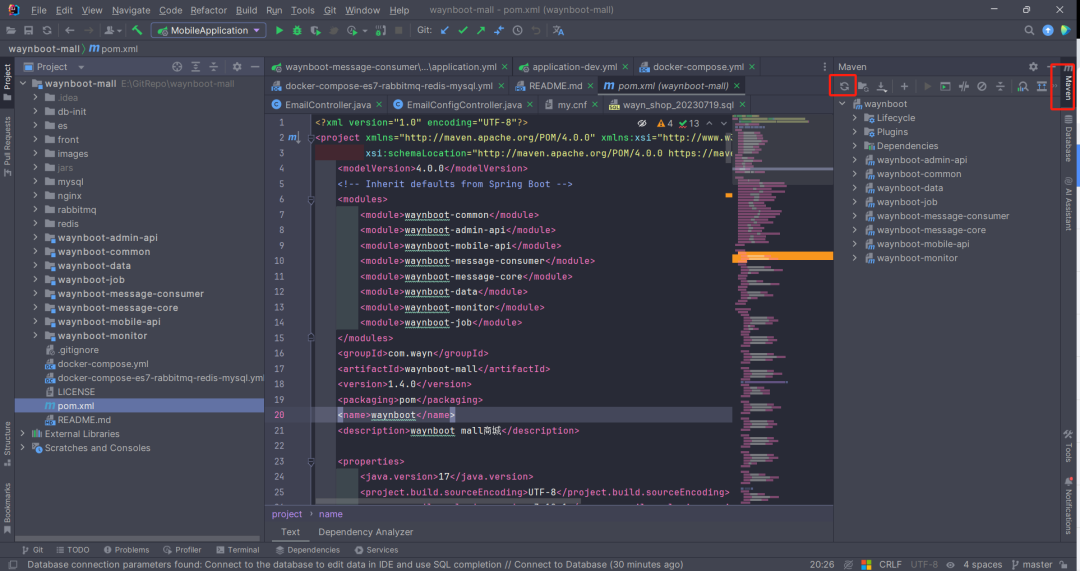Click Git Update Project blue arrow
The height and width of the screenshot is (571, 1080).
point(445,30)
